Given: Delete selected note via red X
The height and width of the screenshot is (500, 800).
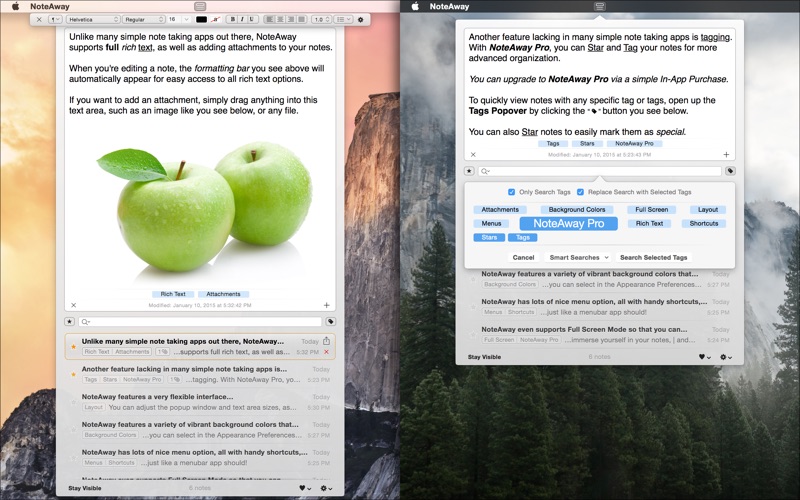Looking at the screenshot, I should [327, 352].
